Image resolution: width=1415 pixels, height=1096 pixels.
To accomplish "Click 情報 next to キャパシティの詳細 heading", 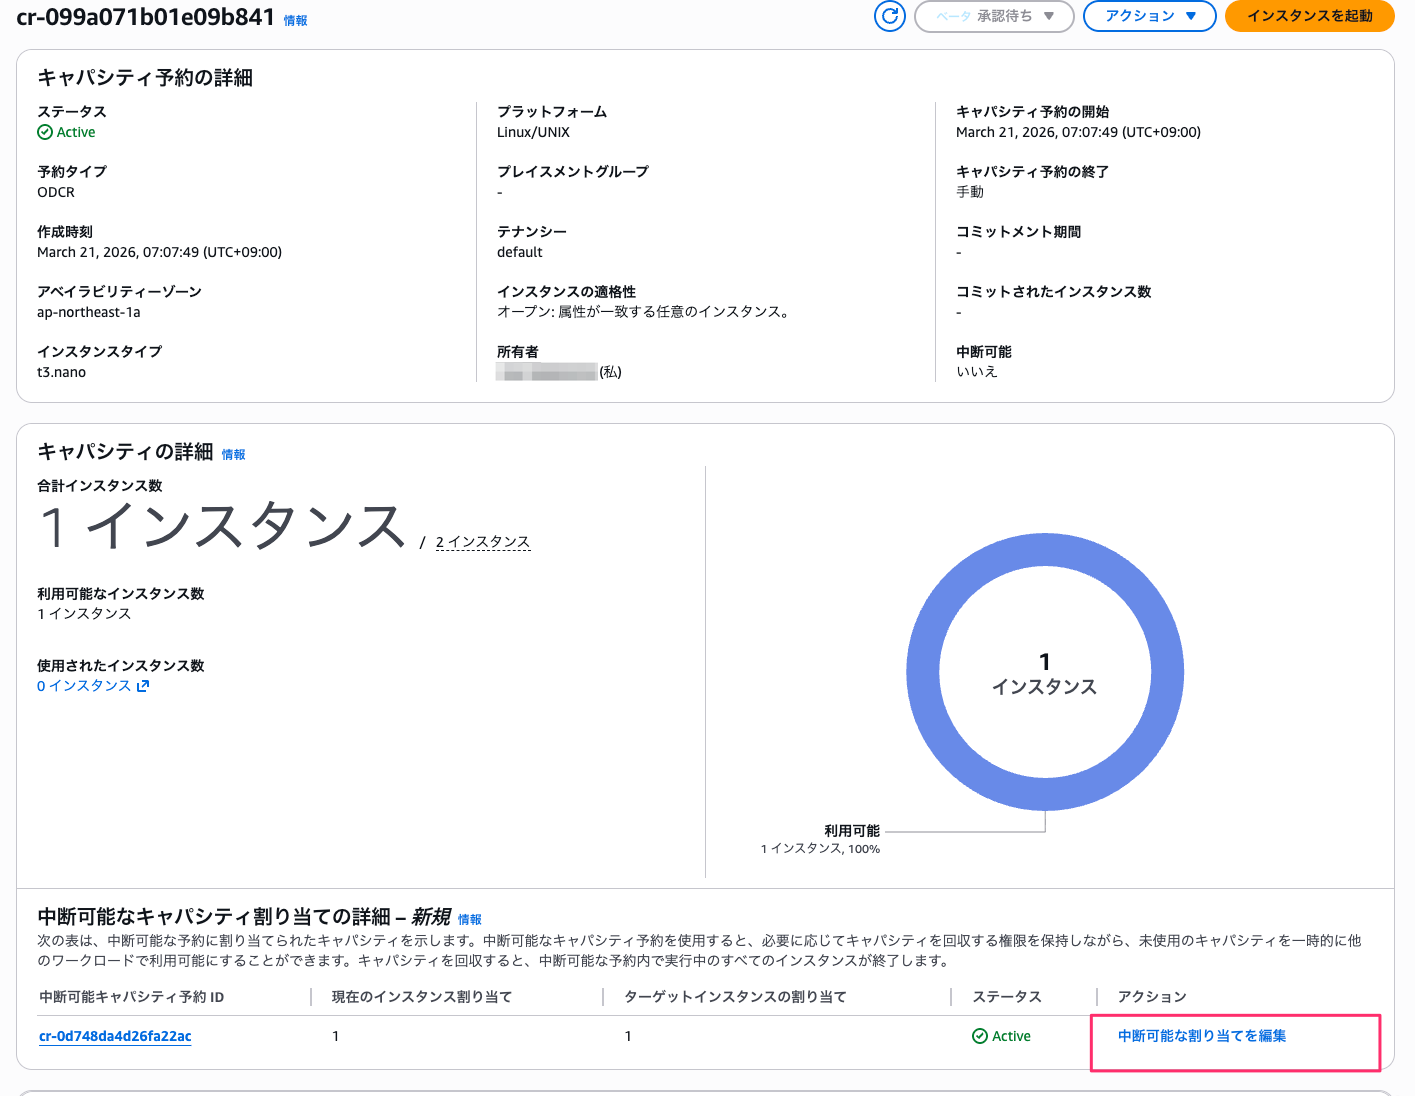I will click(234, 453).
